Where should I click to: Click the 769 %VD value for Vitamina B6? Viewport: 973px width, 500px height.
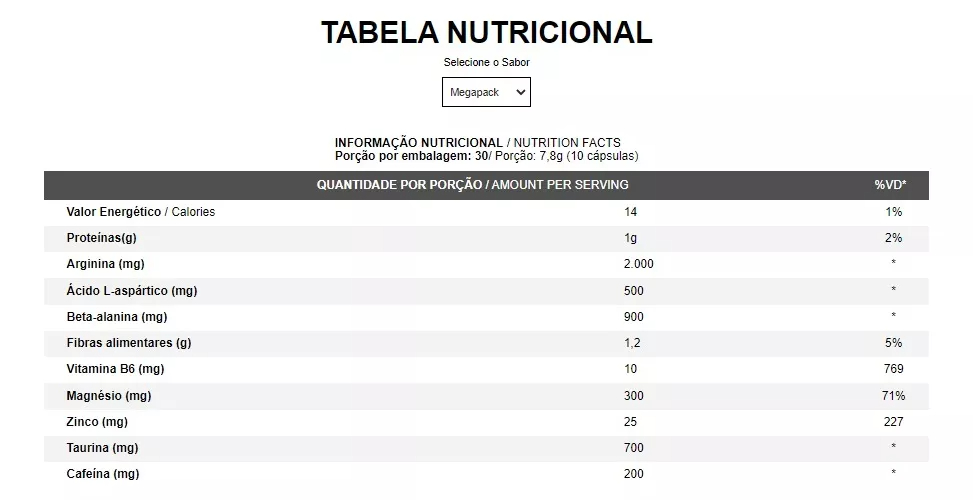(893, 369)
